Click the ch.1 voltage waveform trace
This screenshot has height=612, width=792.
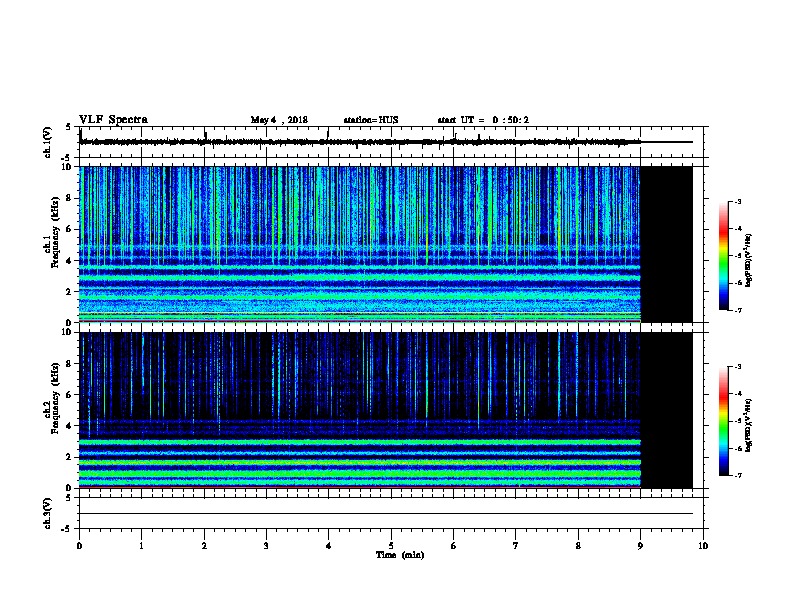[386, 142]
